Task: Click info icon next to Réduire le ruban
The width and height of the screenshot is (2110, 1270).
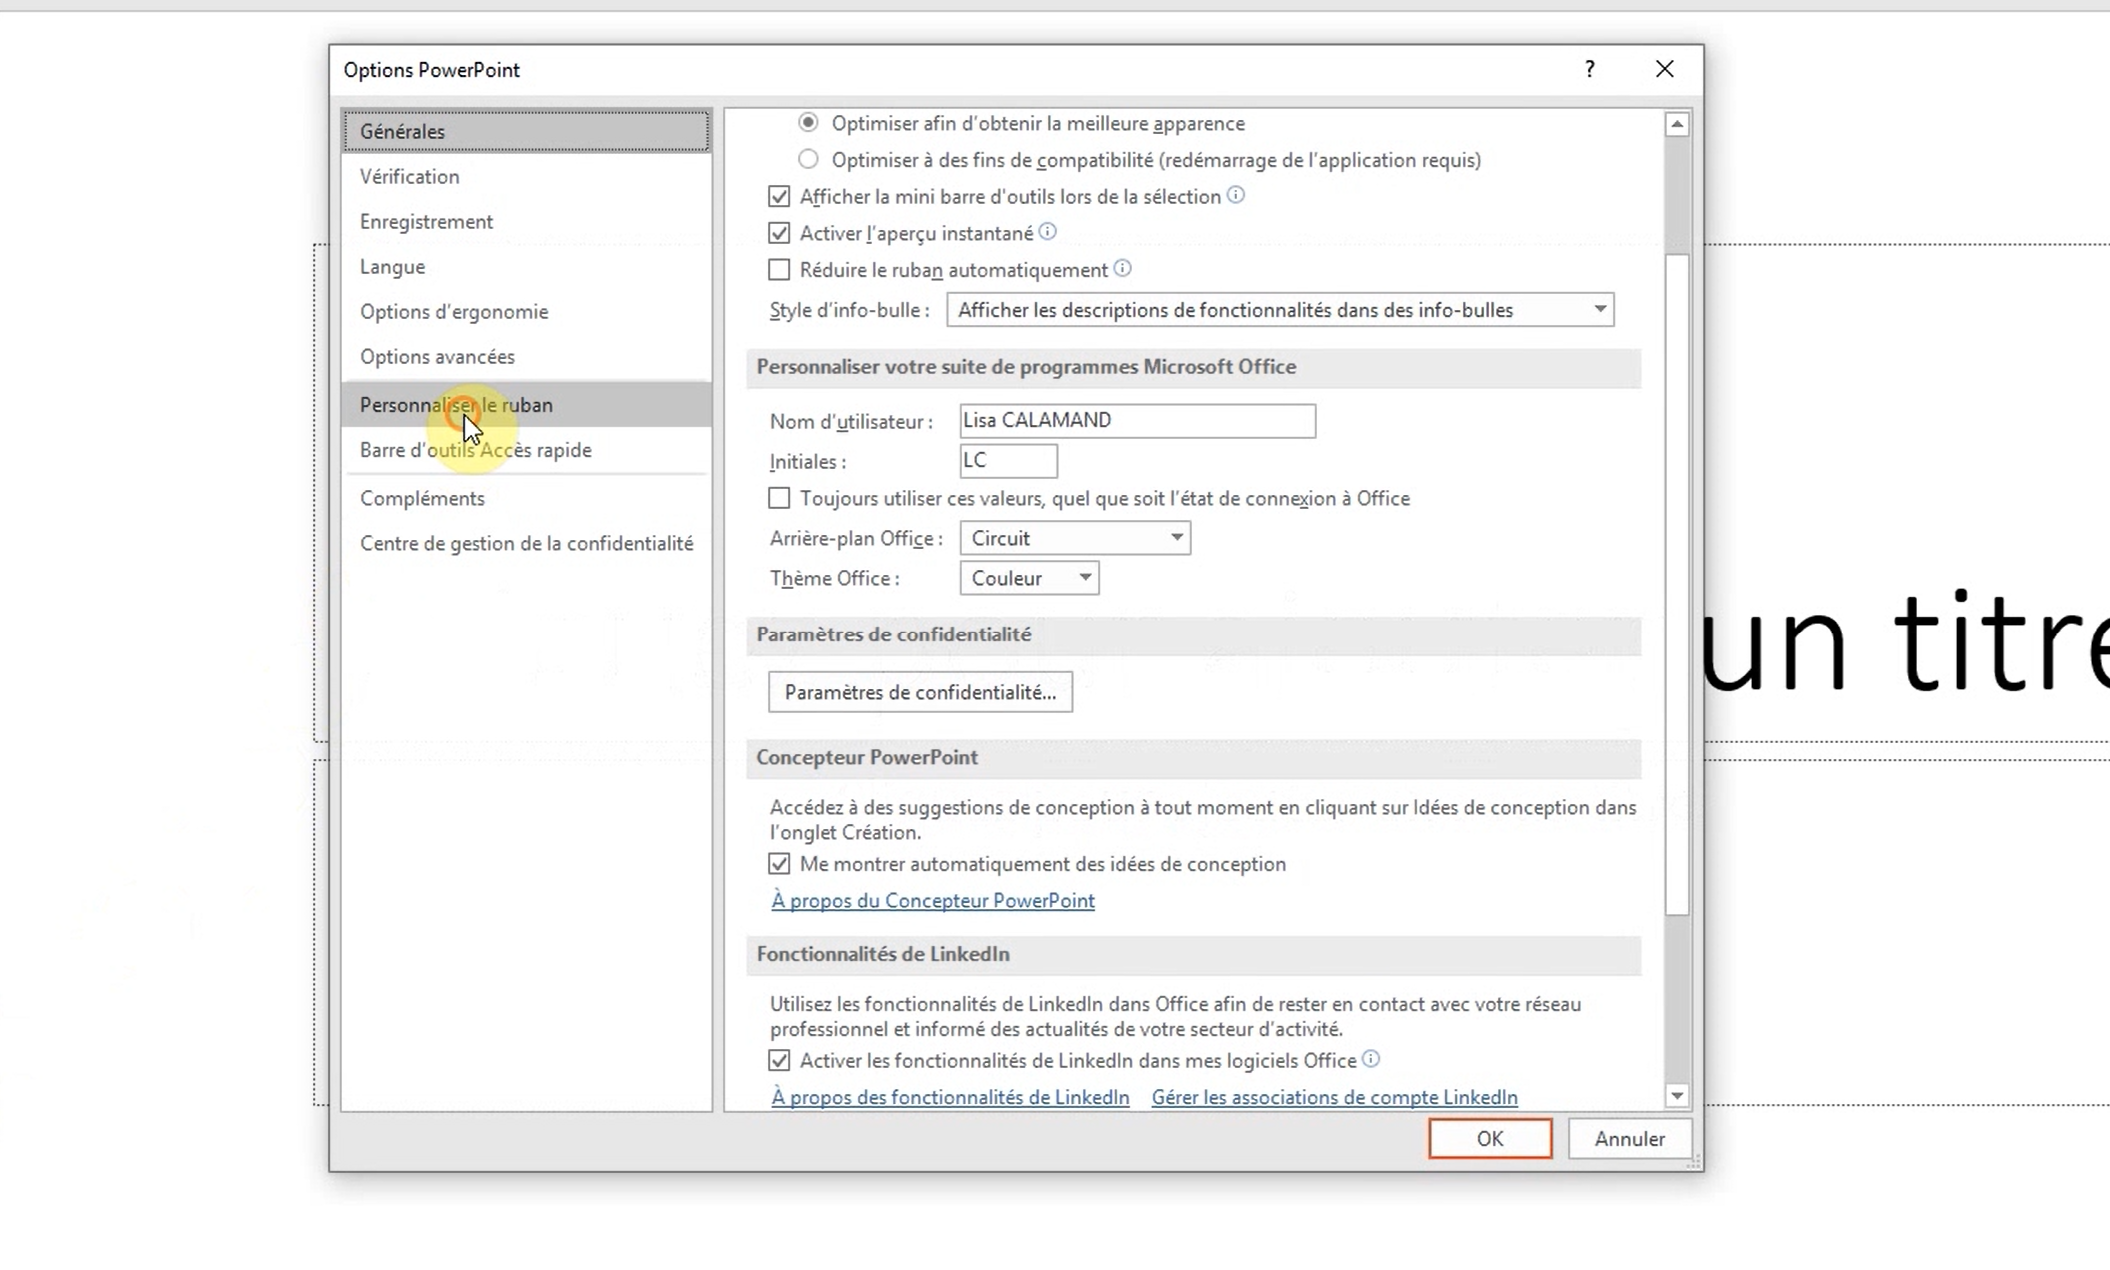Action: (1122, 268)
